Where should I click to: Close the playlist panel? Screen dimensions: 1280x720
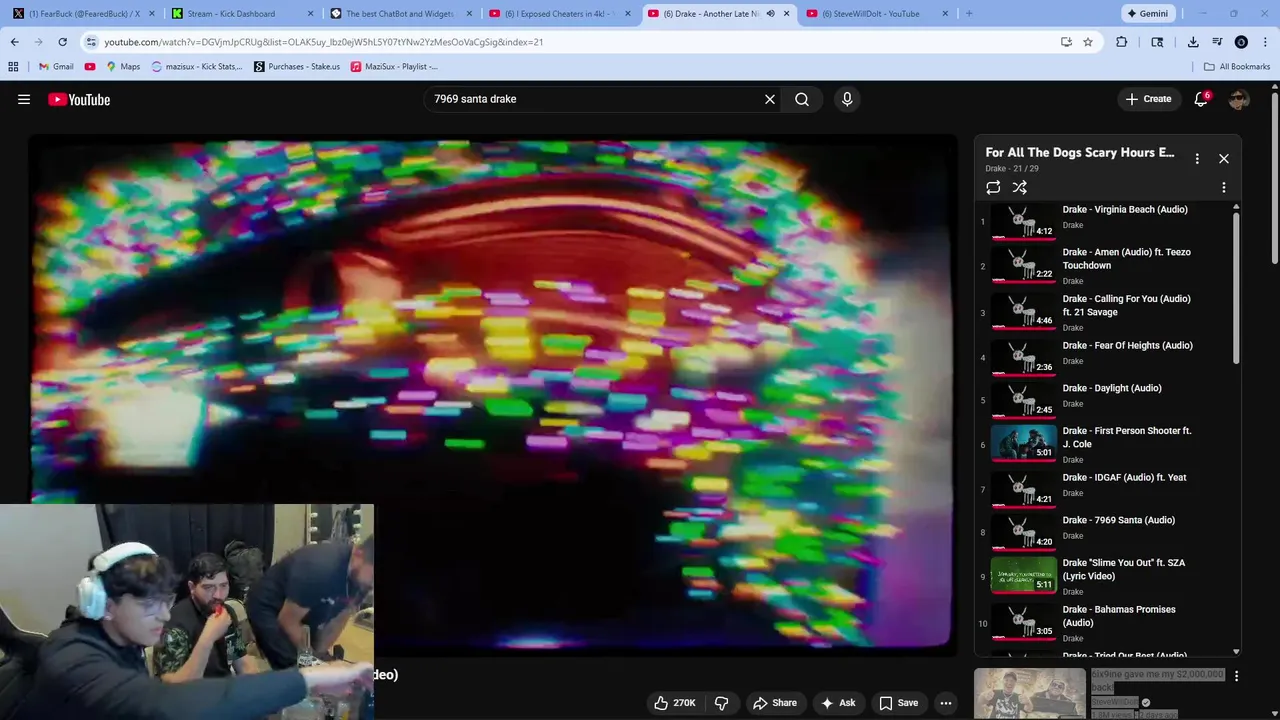[x=1223, y=158]
